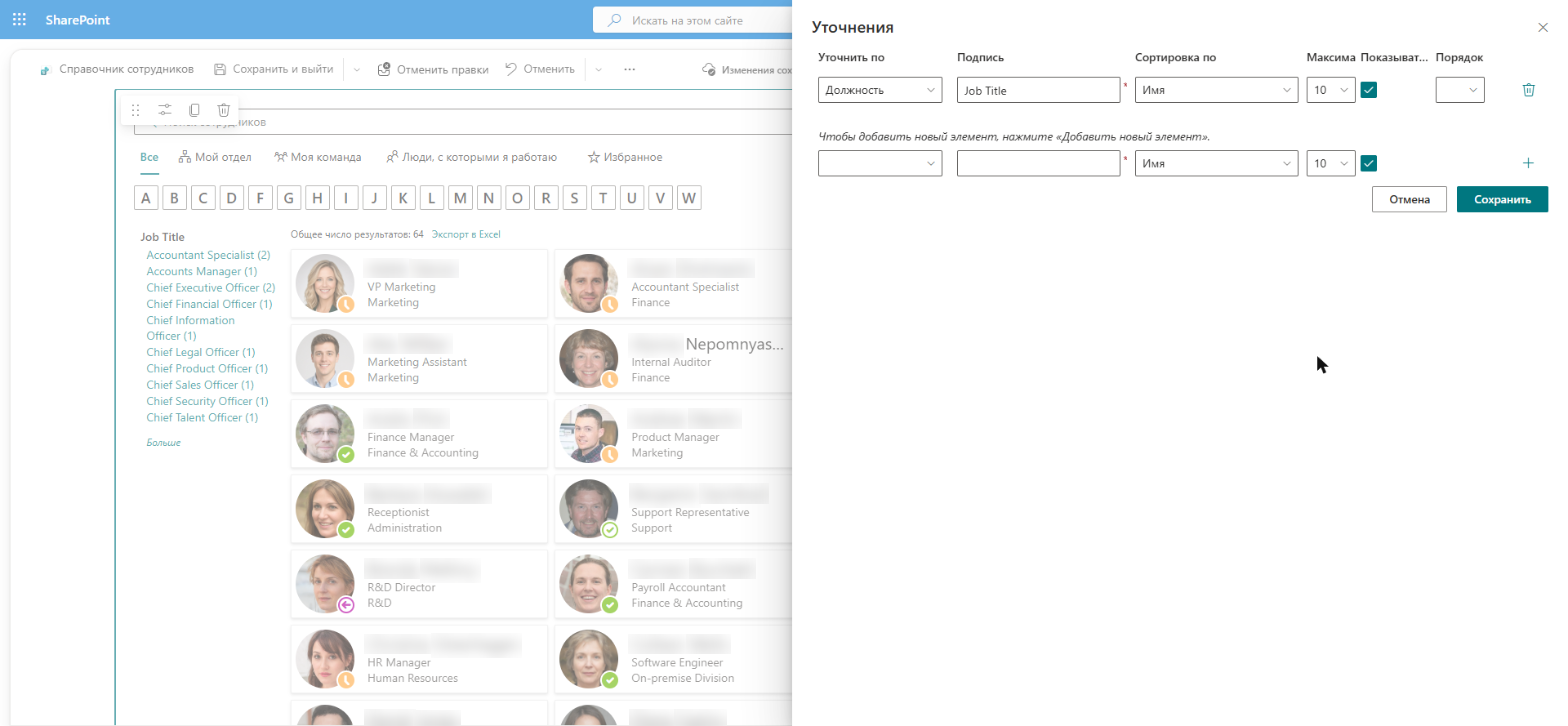Click Сохранить и выйти in toolbar
Screen dimensions: 1568x726
[x=273, y=69]
